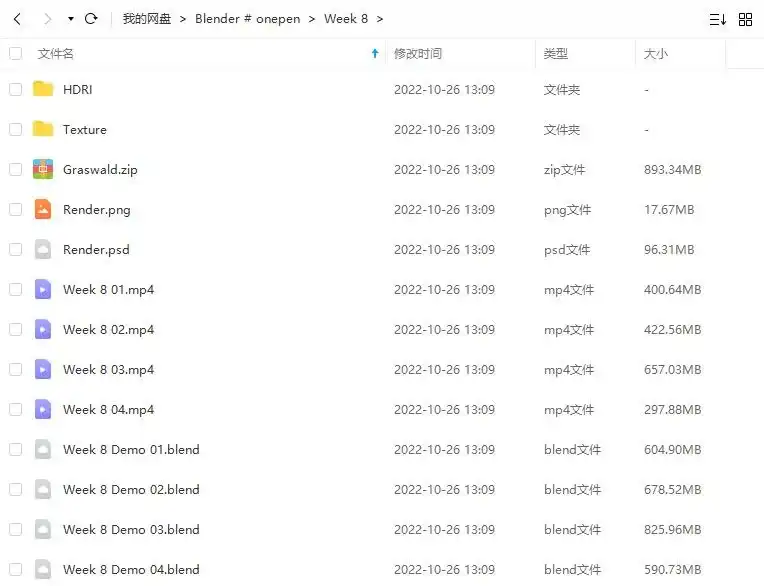The image size is (764, 586).
Task: Click the Week 8 Demo 01.blend file icon
Action: (x=42, y=450)
